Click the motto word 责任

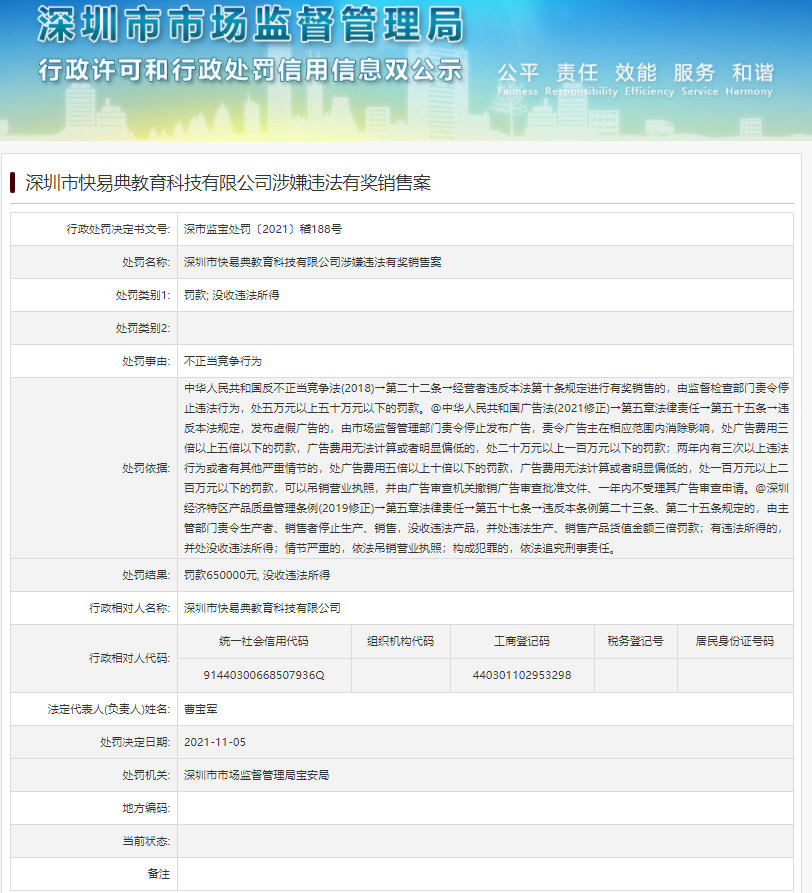click(x=577, y=73)
